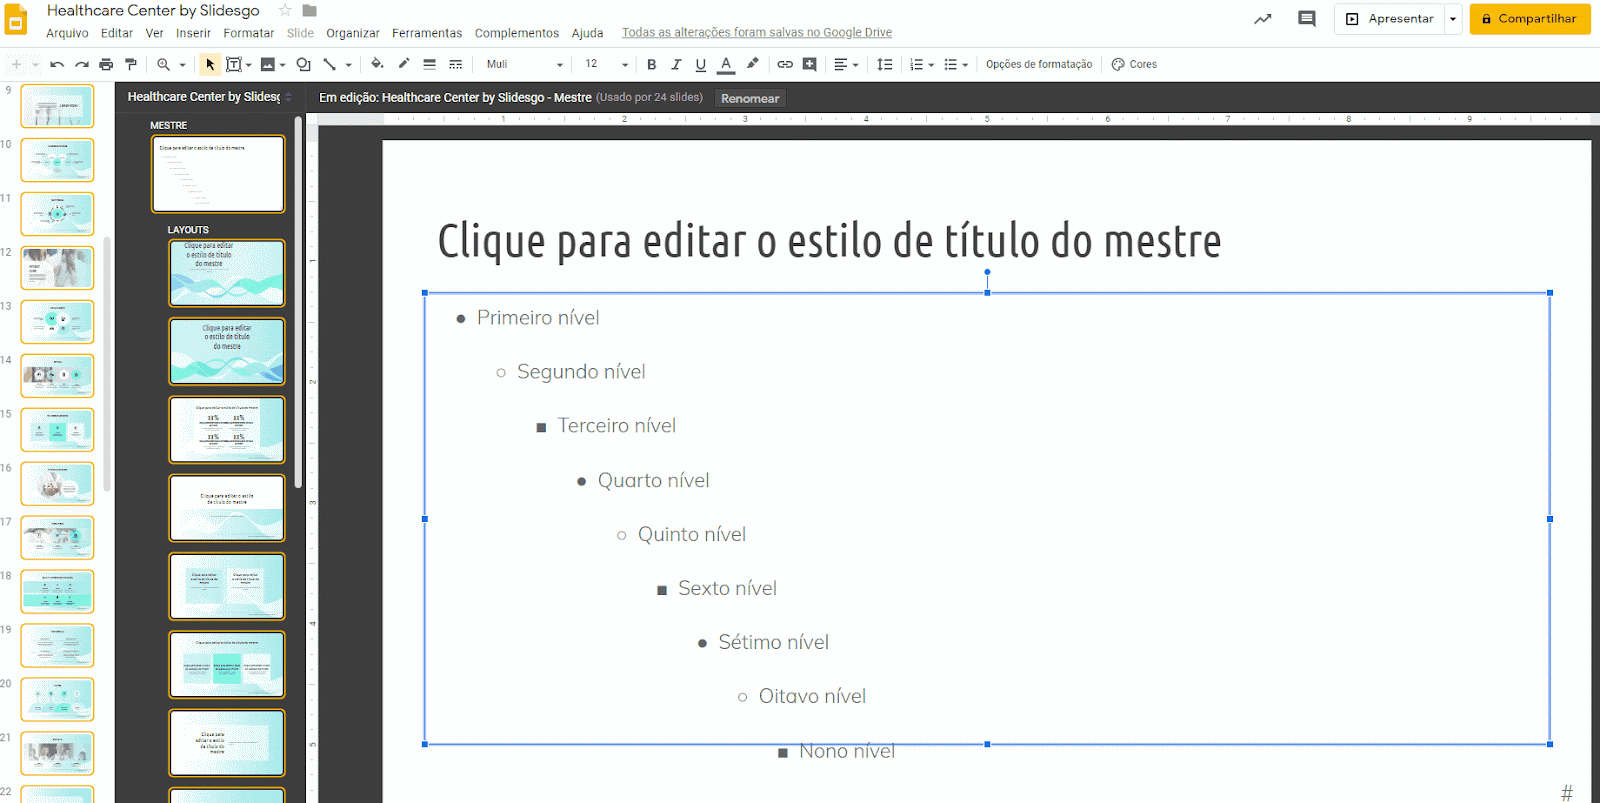Click the Undo arrow icon

pos(57,64)
